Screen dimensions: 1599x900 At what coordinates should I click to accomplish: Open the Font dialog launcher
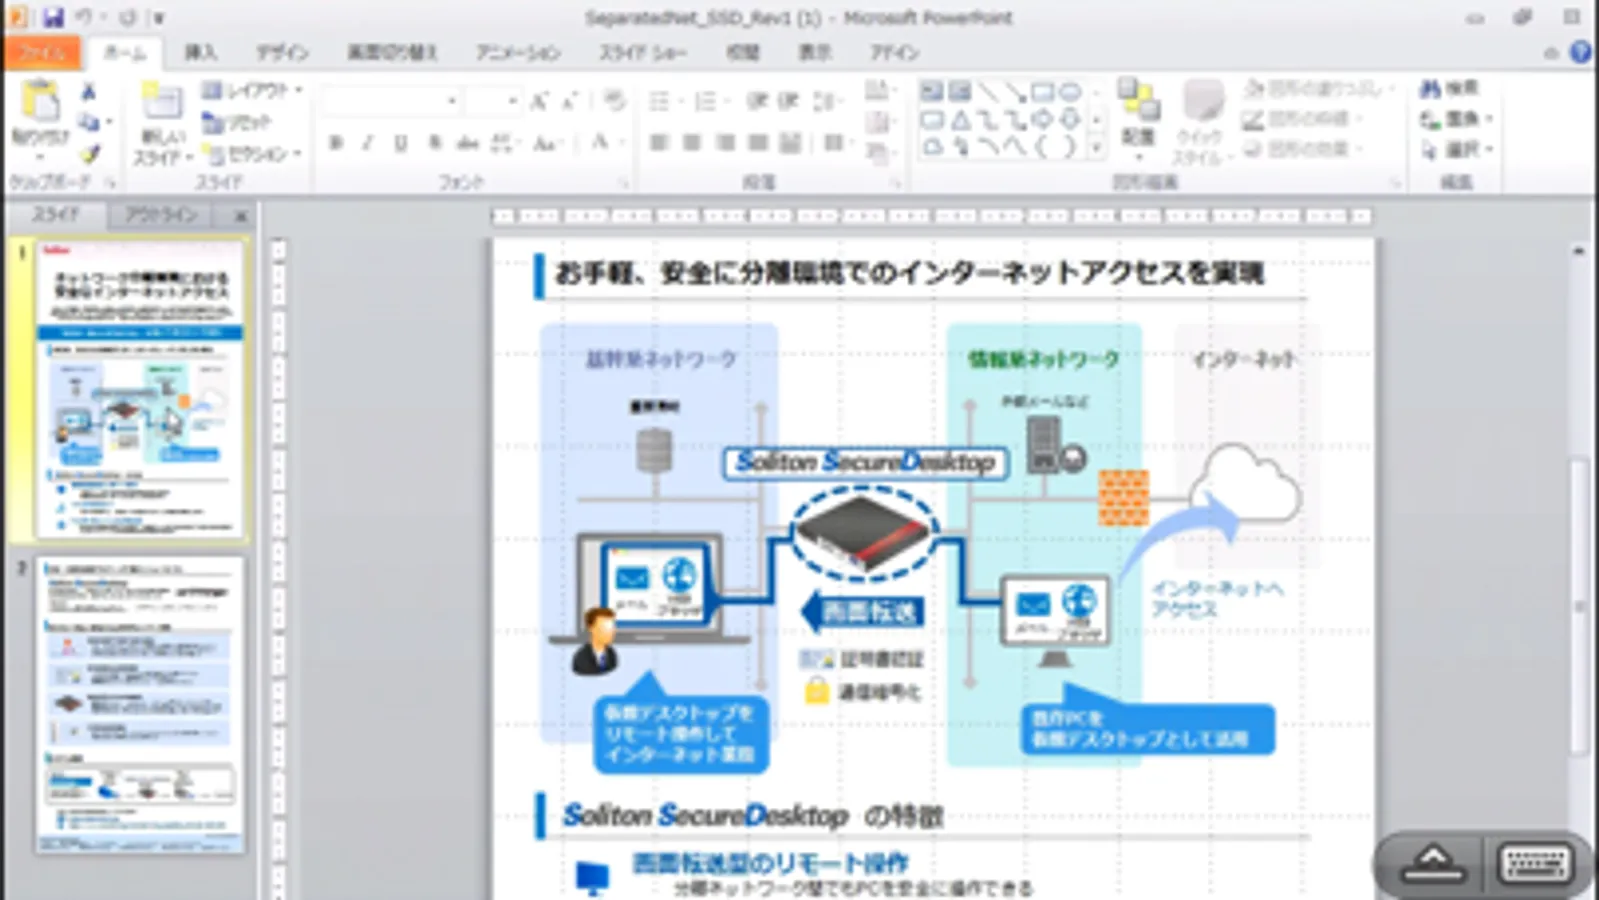pyautogui.click(x=623, y=182)
